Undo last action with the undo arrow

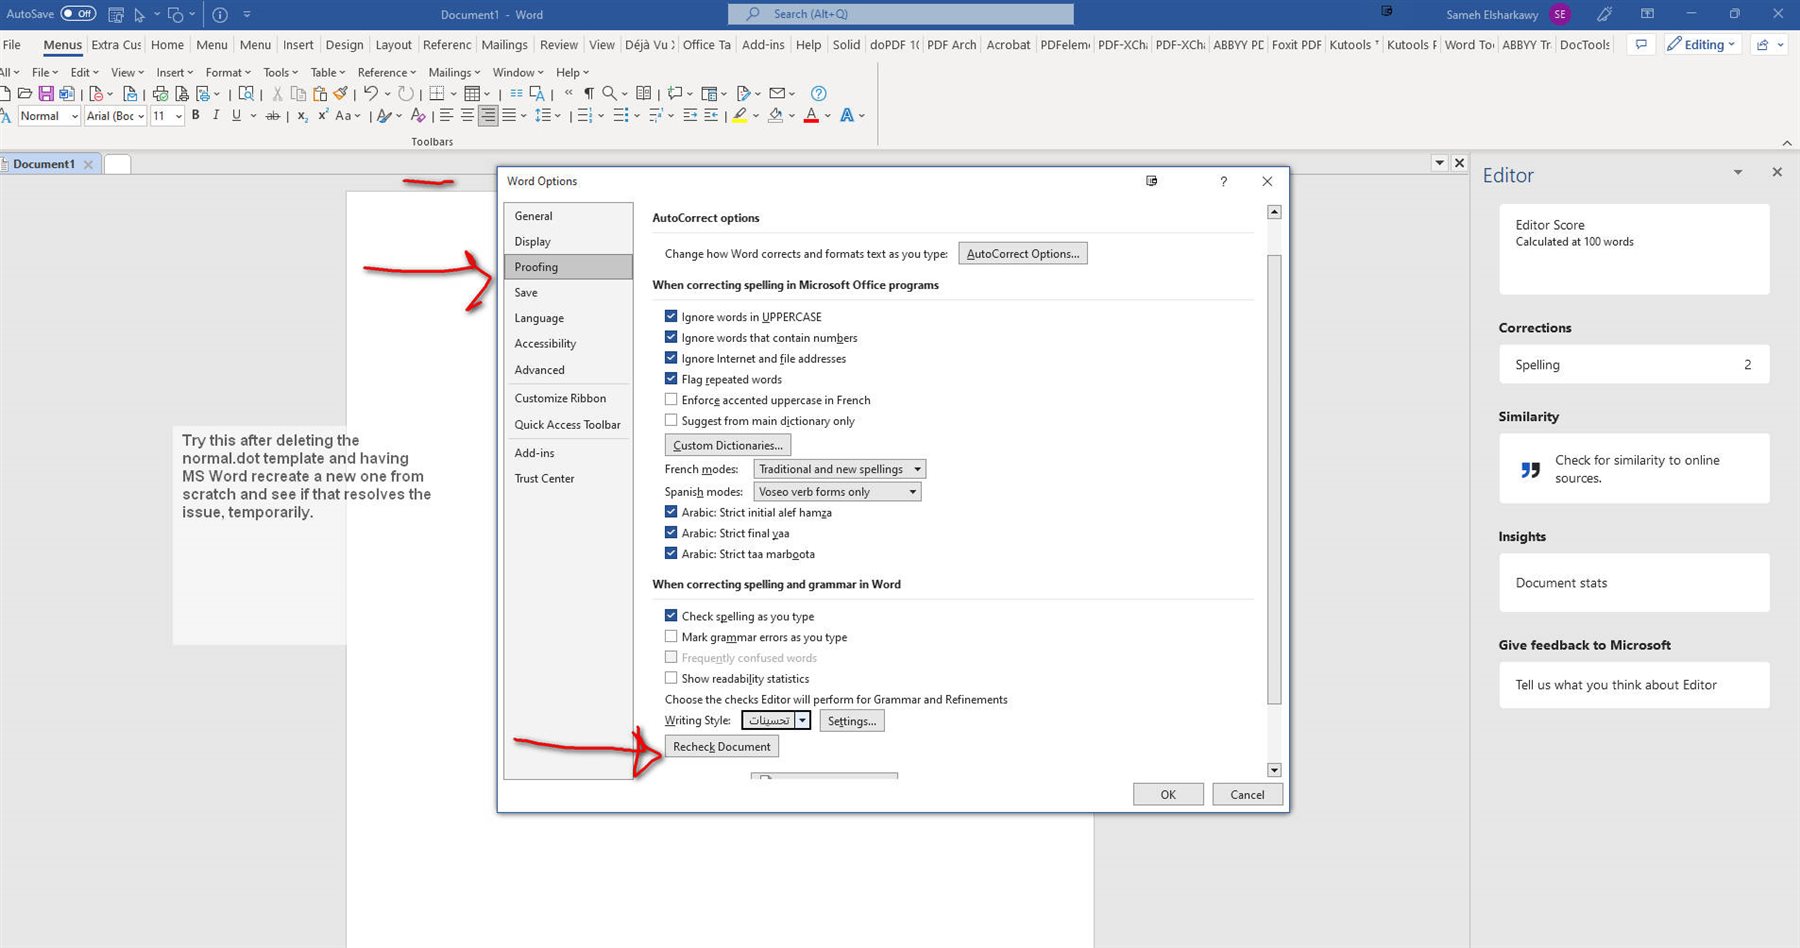click(x=371, y=93)
